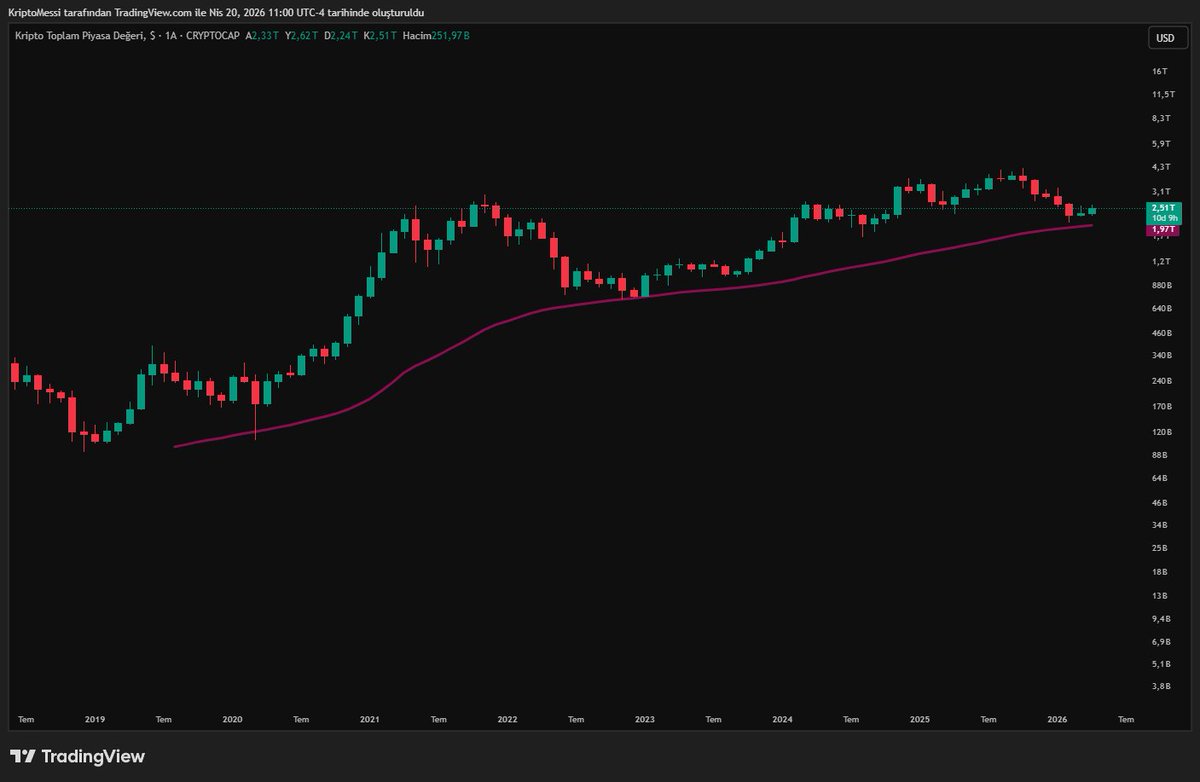The height and width of the screenshot is (782, 1200).
Task: Click the 2023 time axis label
Action: click(x=644, y=719)
